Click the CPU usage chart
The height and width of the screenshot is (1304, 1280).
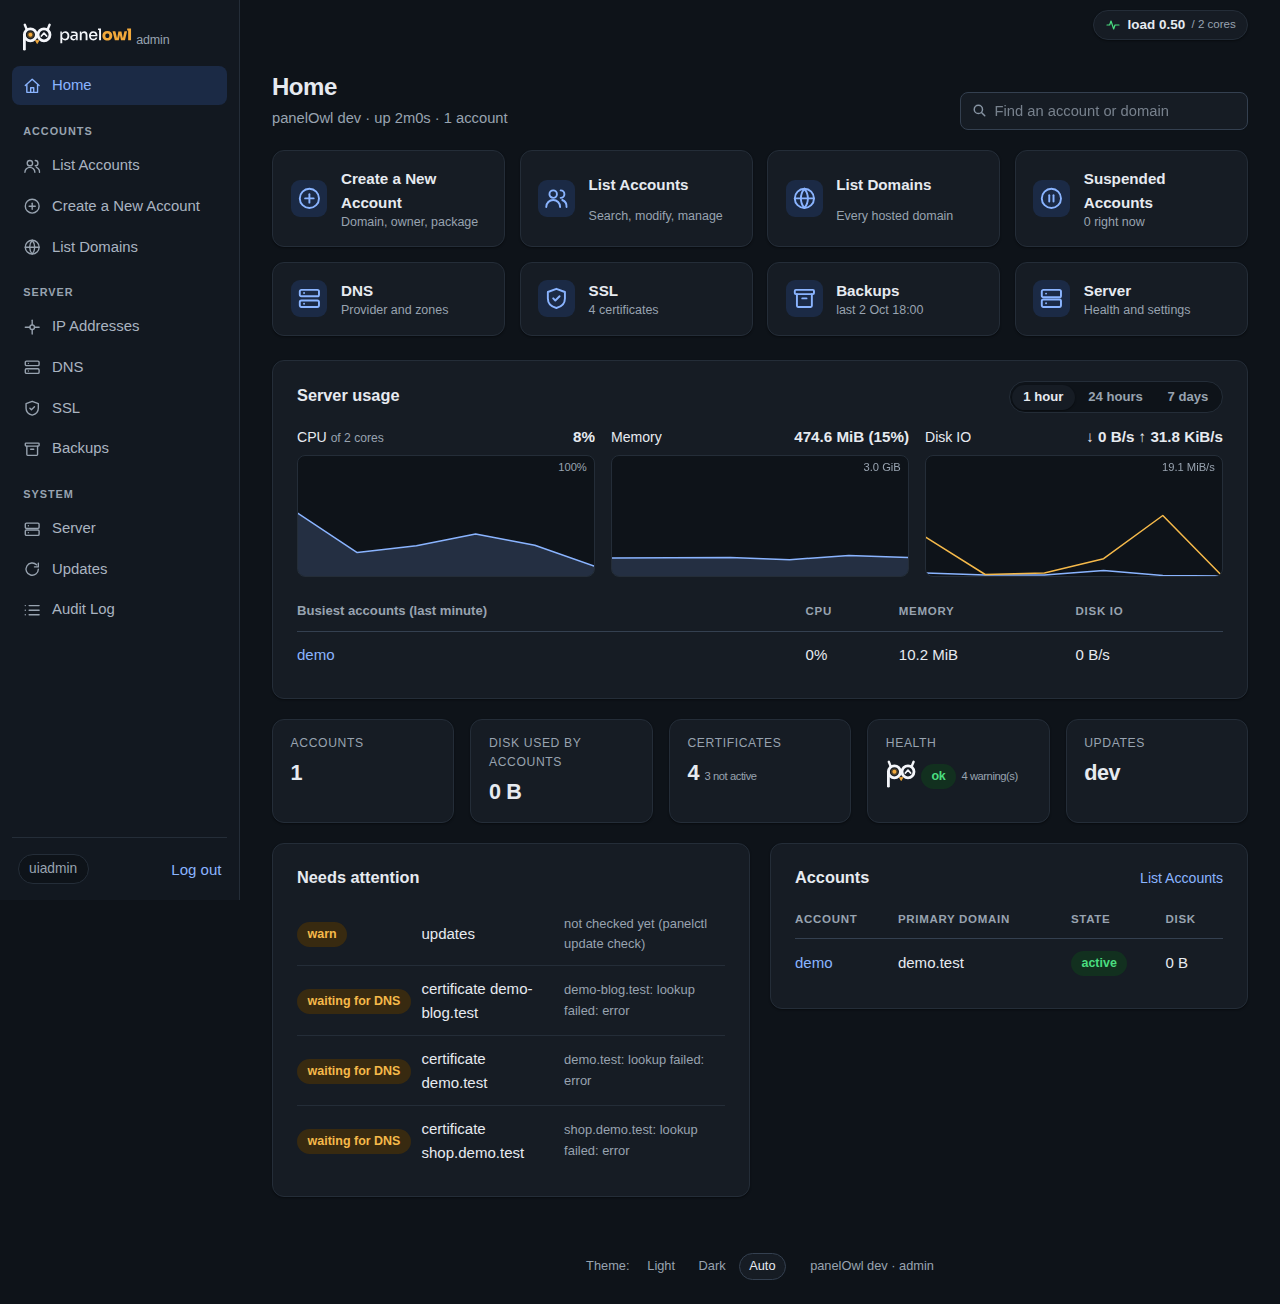point(446,516)
